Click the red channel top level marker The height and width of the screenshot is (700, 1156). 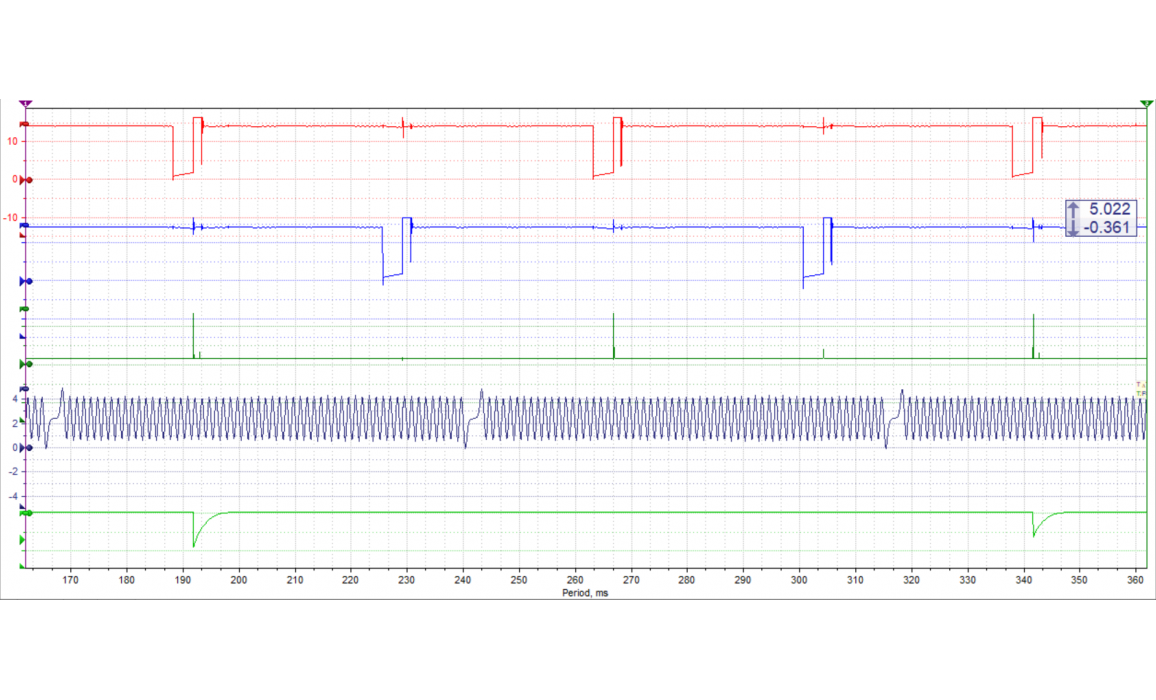point(25,125)
